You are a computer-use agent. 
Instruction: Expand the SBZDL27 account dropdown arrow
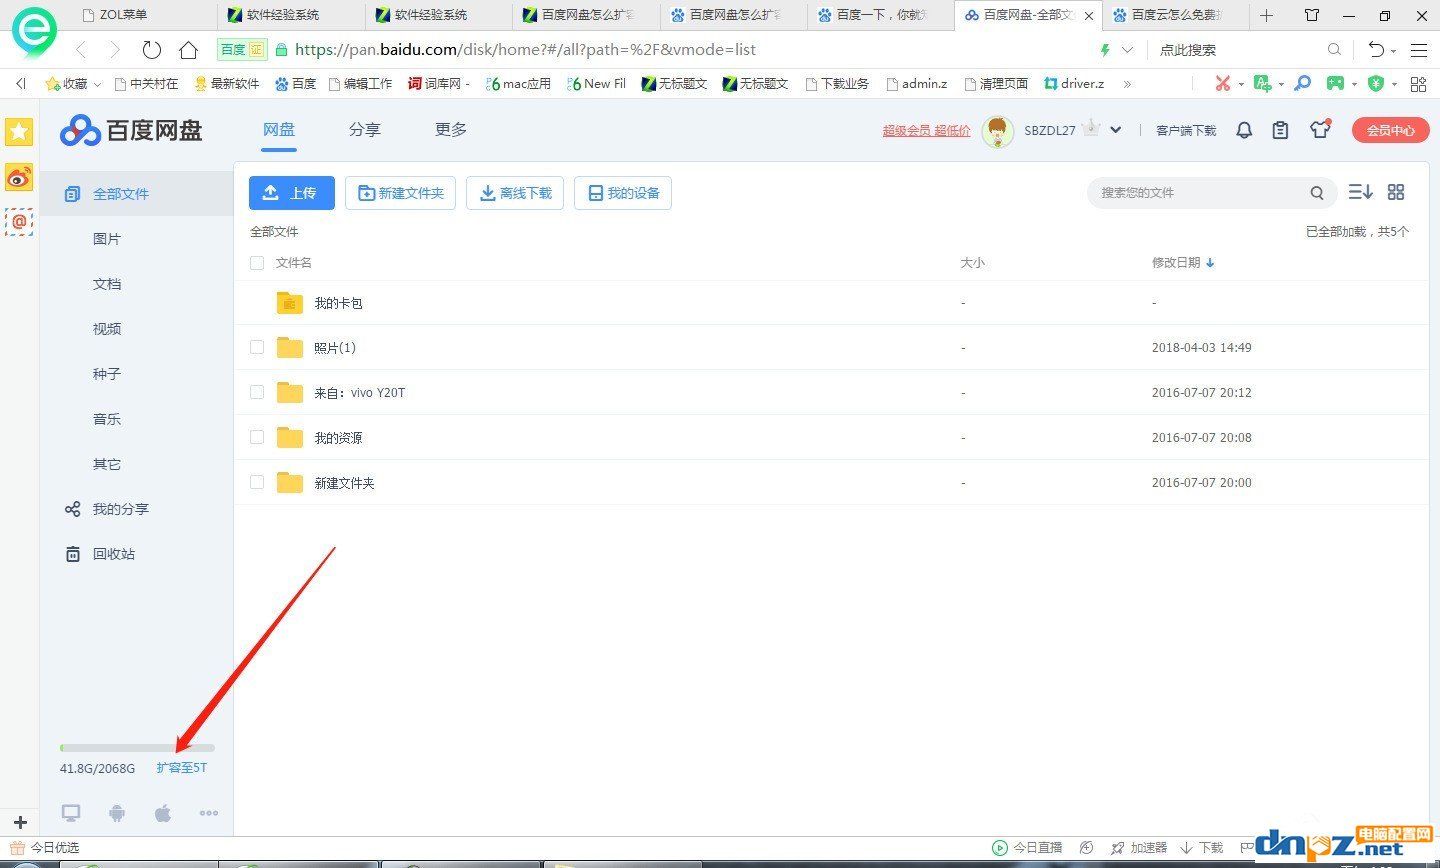(x=1116, y=130)
